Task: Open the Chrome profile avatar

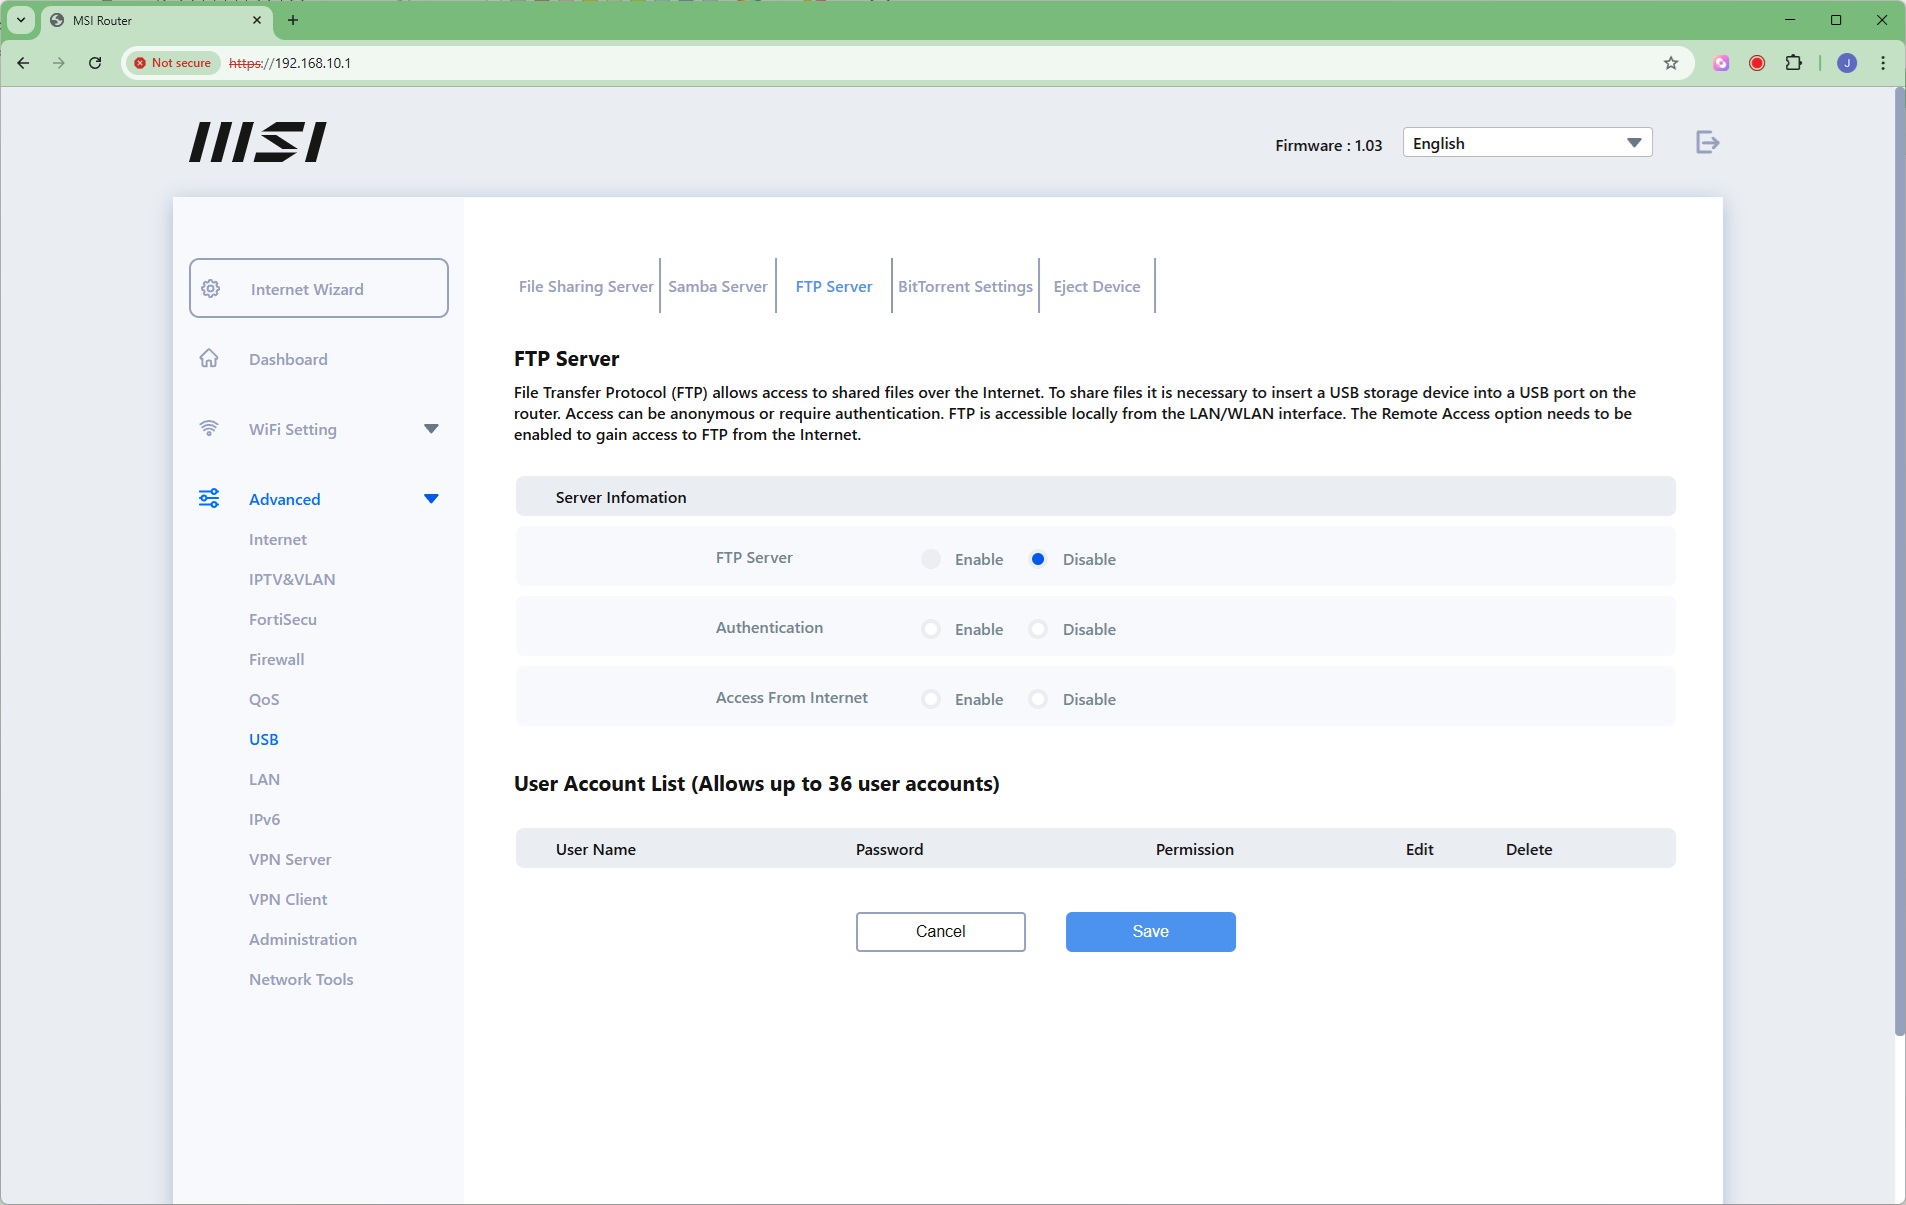Action: click(1847, 63)
